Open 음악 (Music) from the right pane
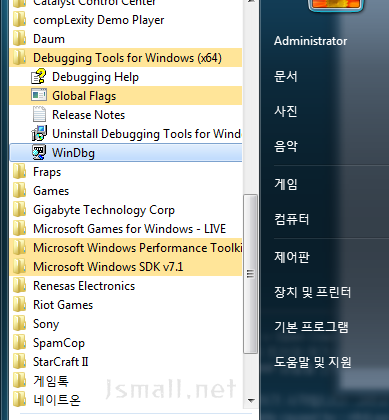Viewport: 389px width, 420px height. (x=285, y=146)
